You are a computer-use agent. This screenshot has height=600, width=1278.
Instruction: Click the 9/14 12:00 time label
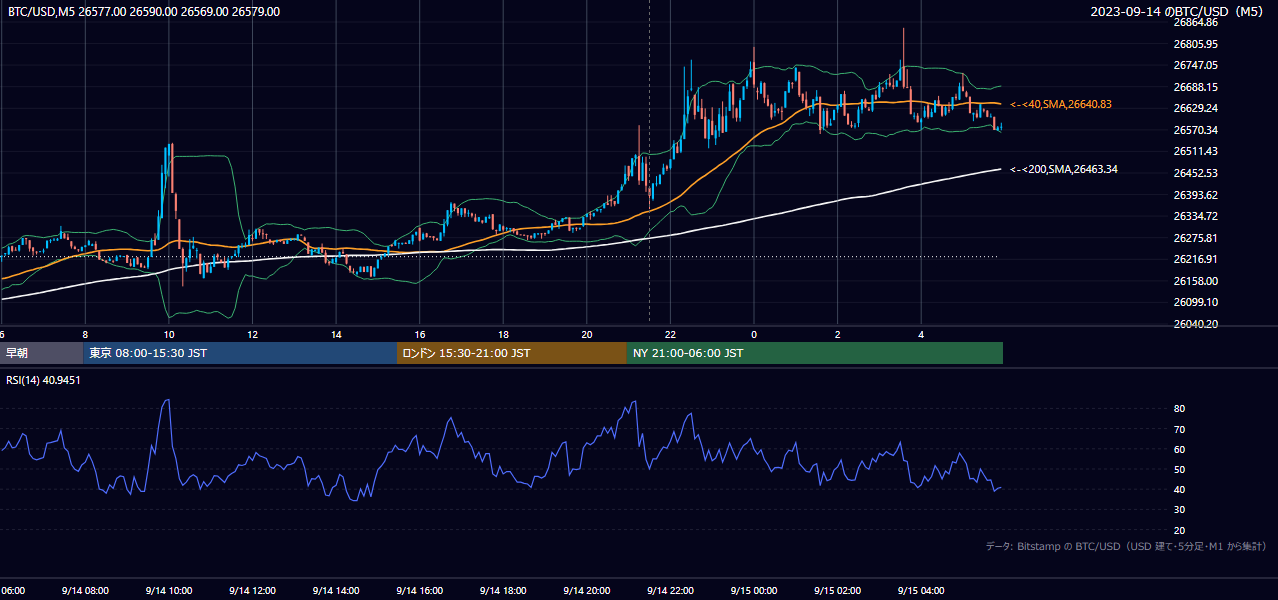point(252,590)
